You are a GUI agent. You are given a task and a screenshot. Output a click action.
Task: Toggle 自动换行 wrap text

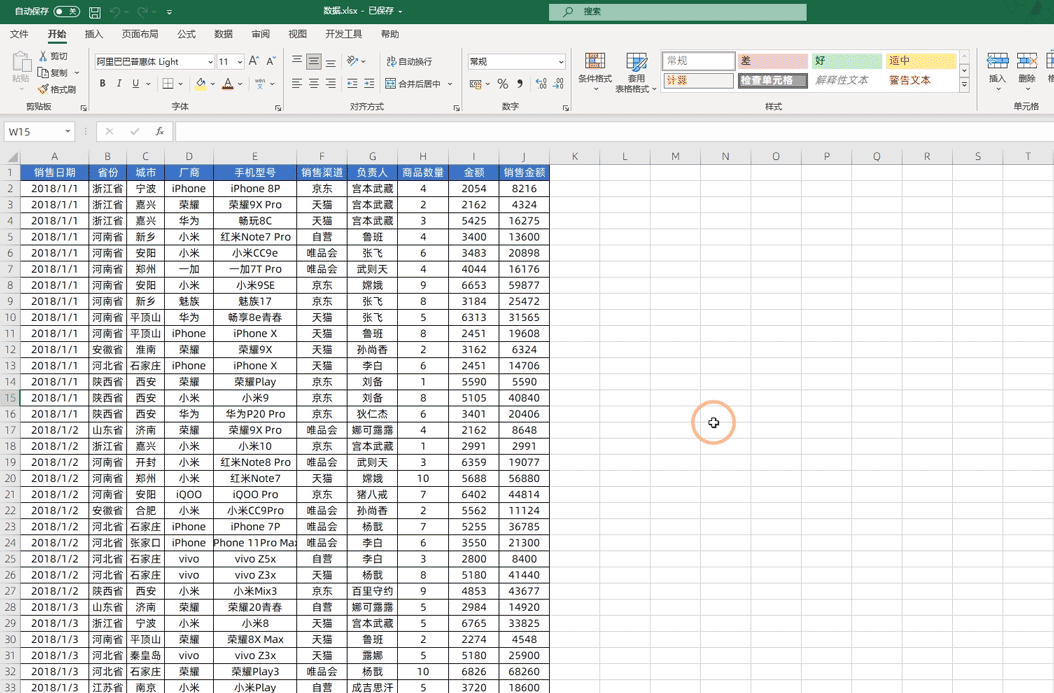point(409,61)
